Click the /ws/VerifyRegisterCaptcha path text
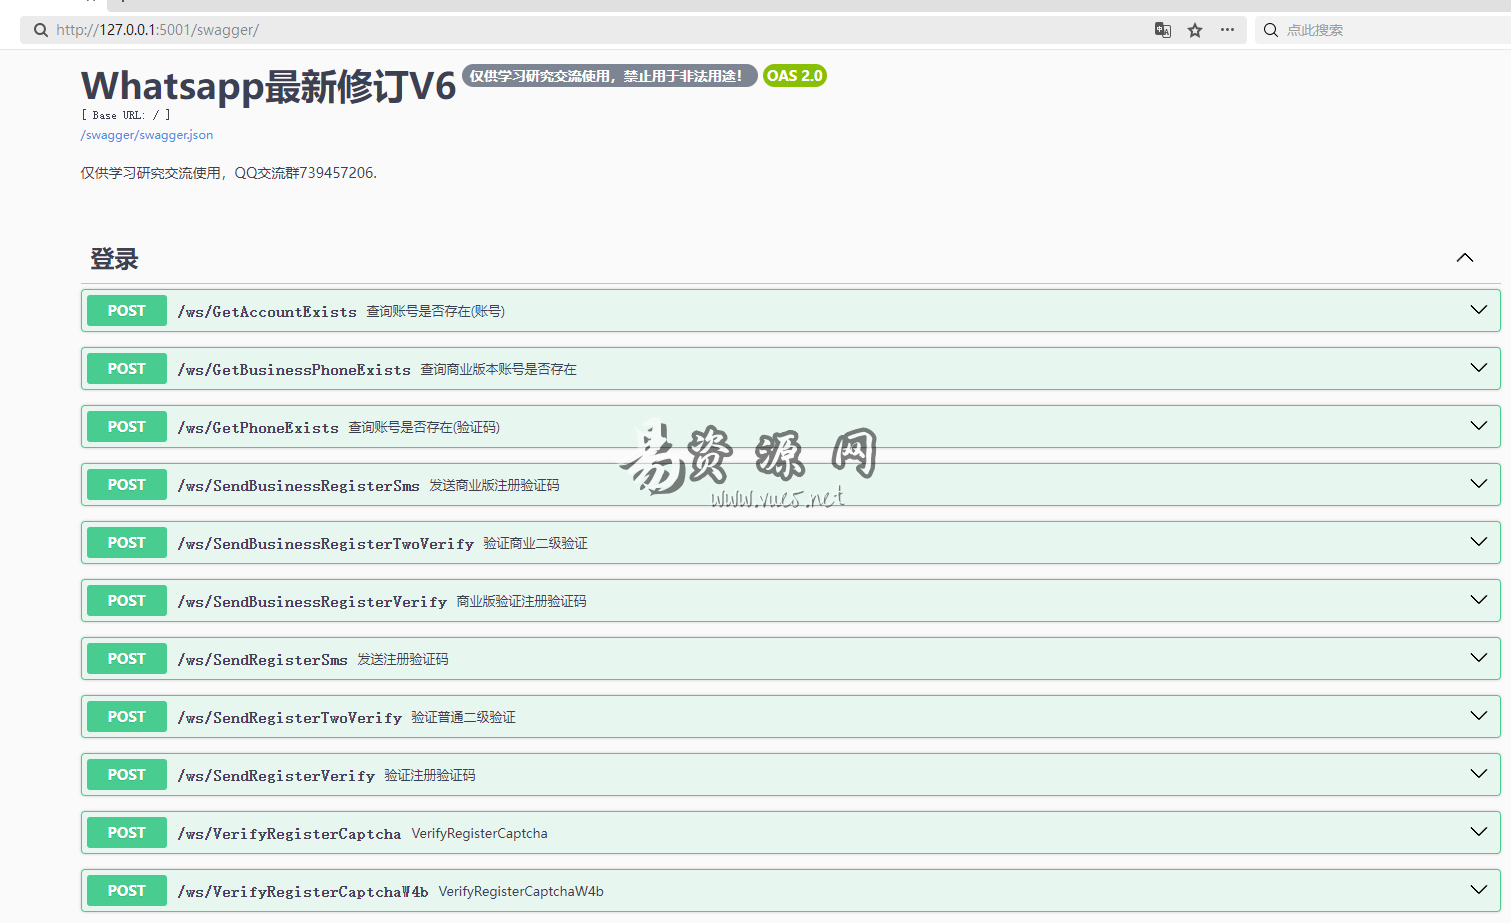 click(x=289, y=834)
